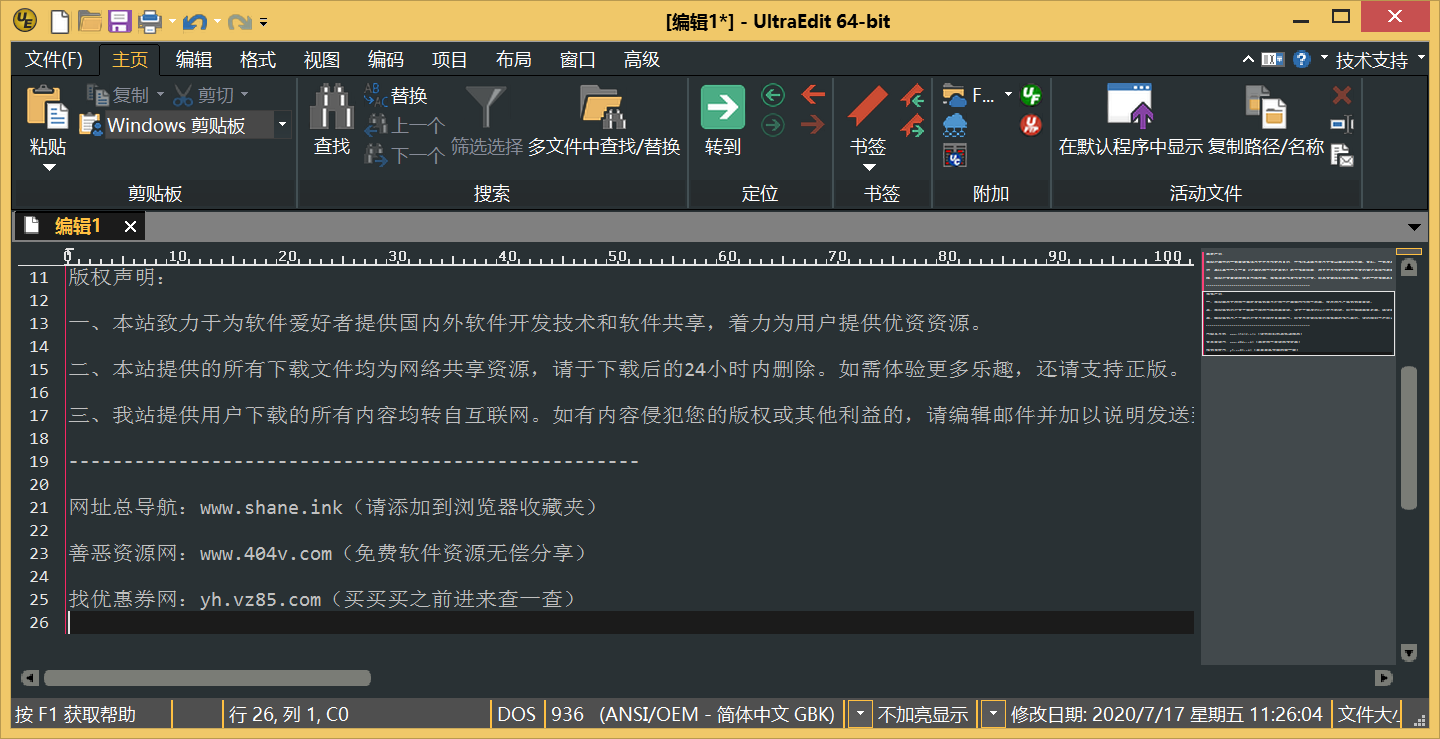
Task: Click the 查找 binoculars icon
Action: (x=331, y=106)
